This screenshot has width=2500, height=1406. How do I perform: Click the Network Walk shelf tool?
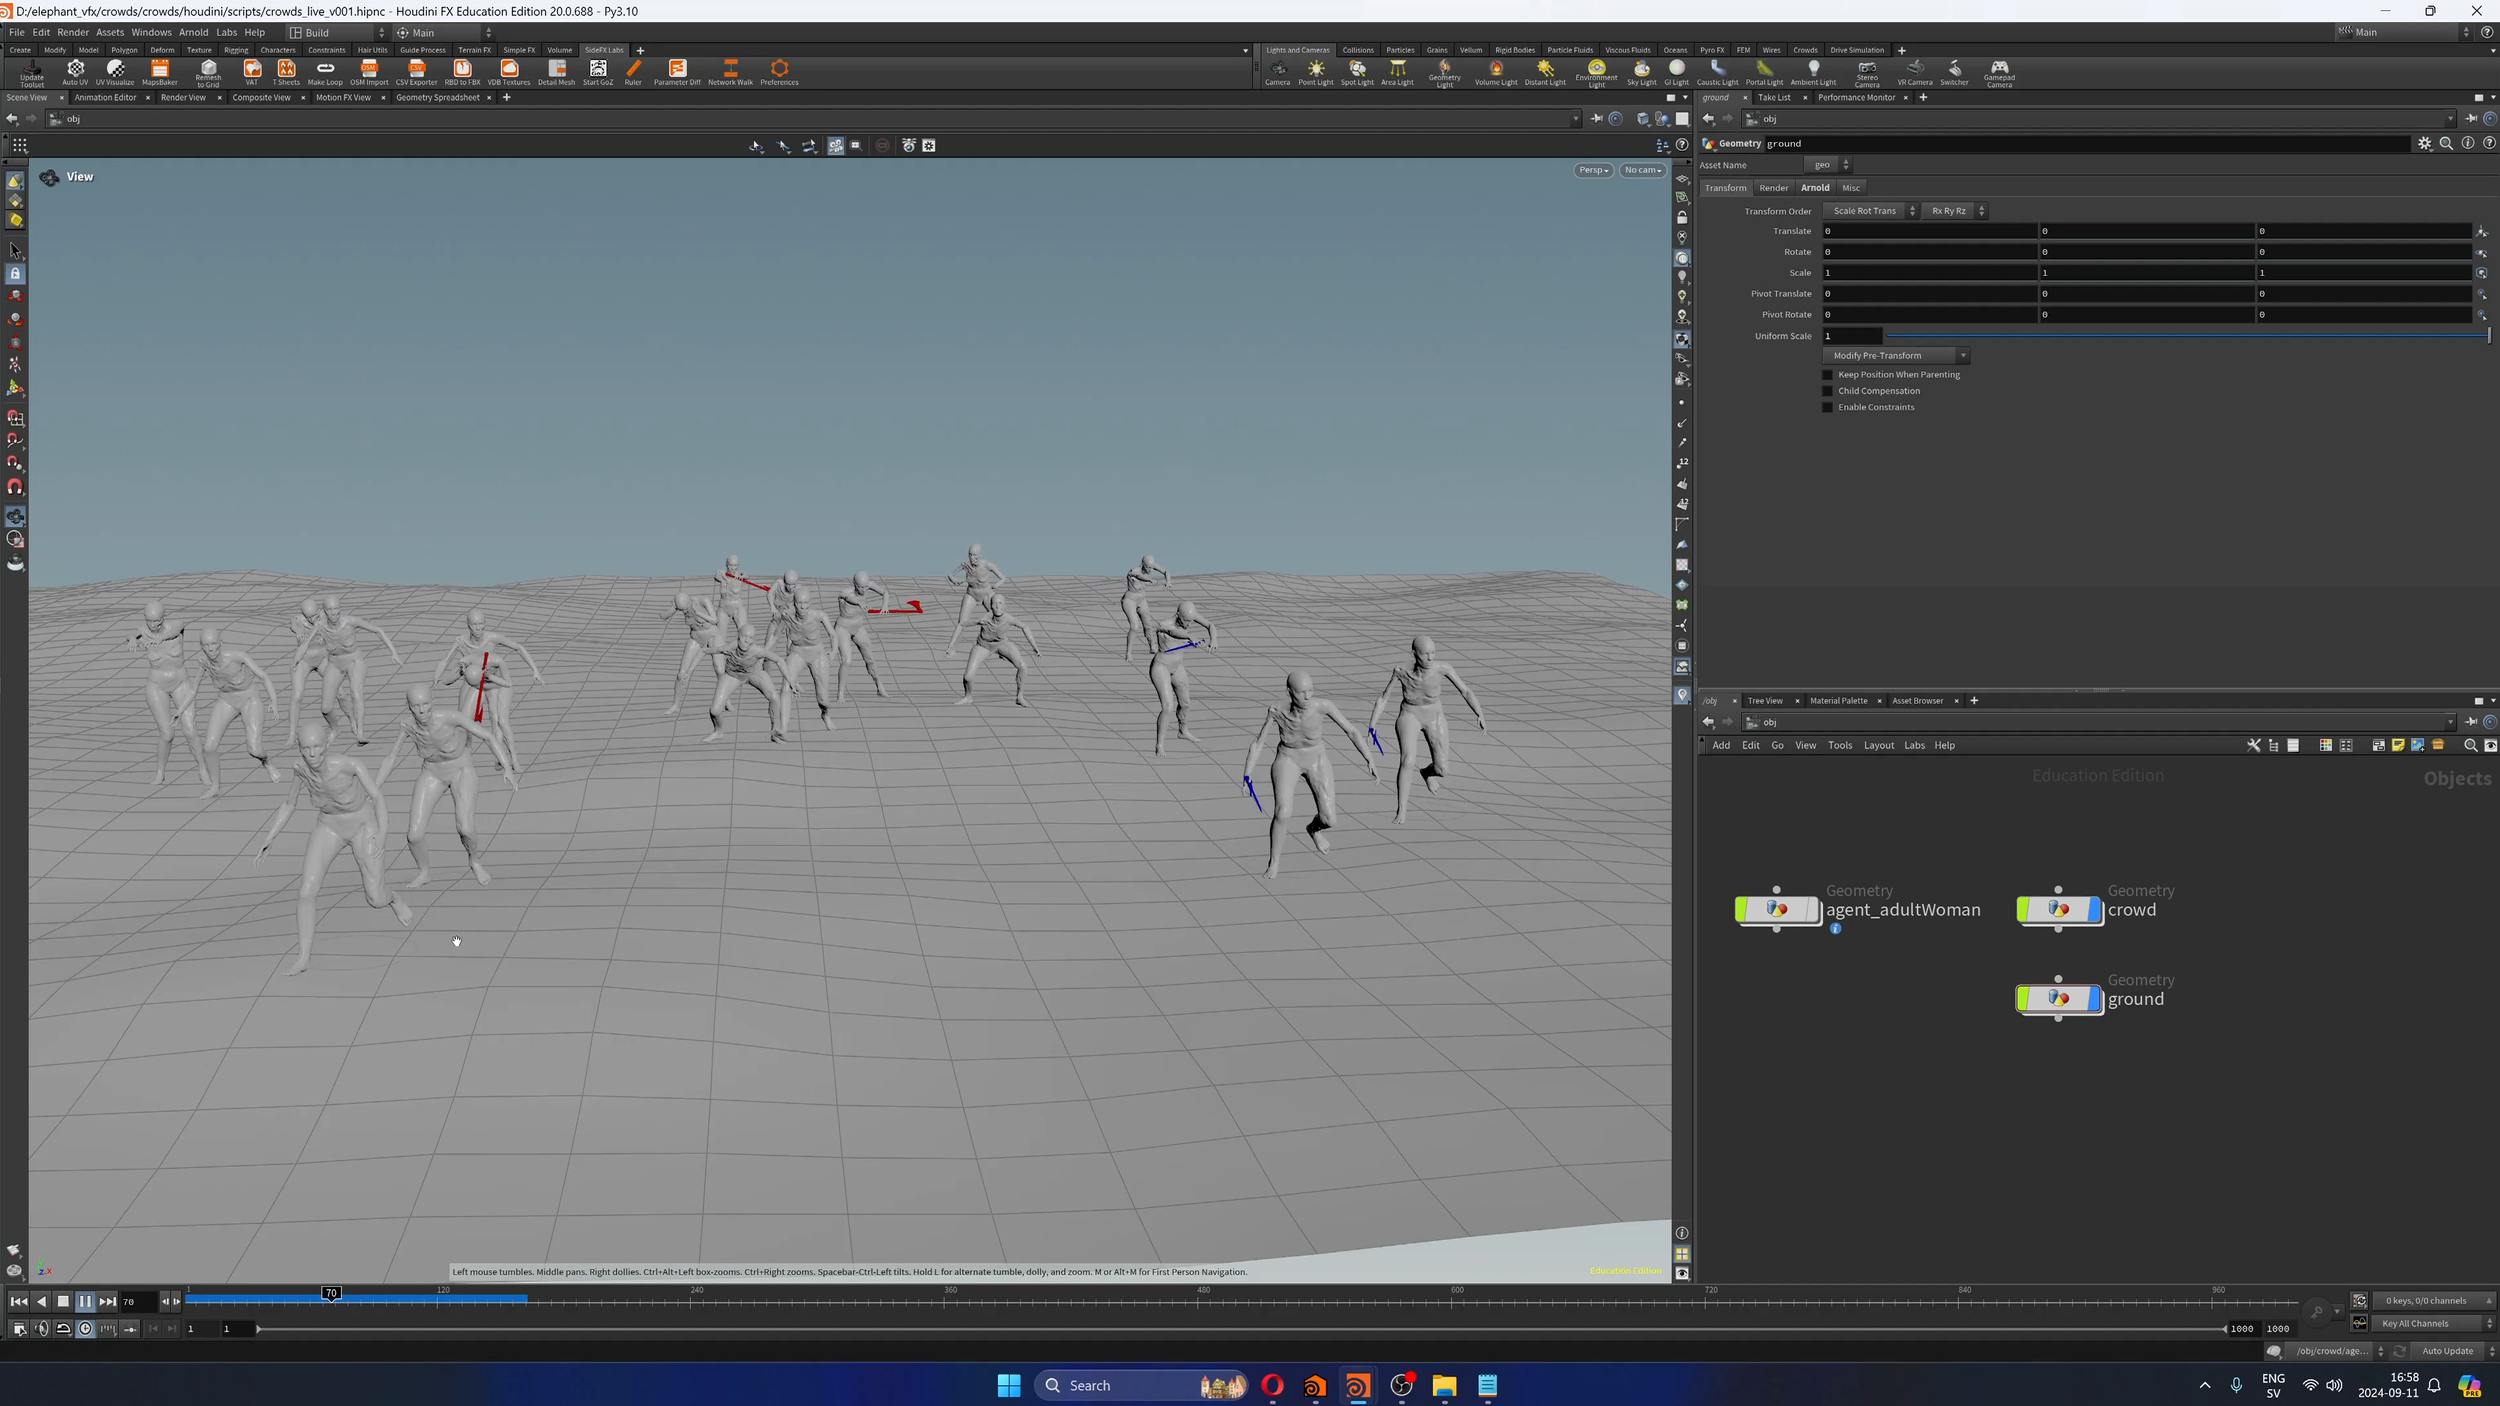(730, 70)
